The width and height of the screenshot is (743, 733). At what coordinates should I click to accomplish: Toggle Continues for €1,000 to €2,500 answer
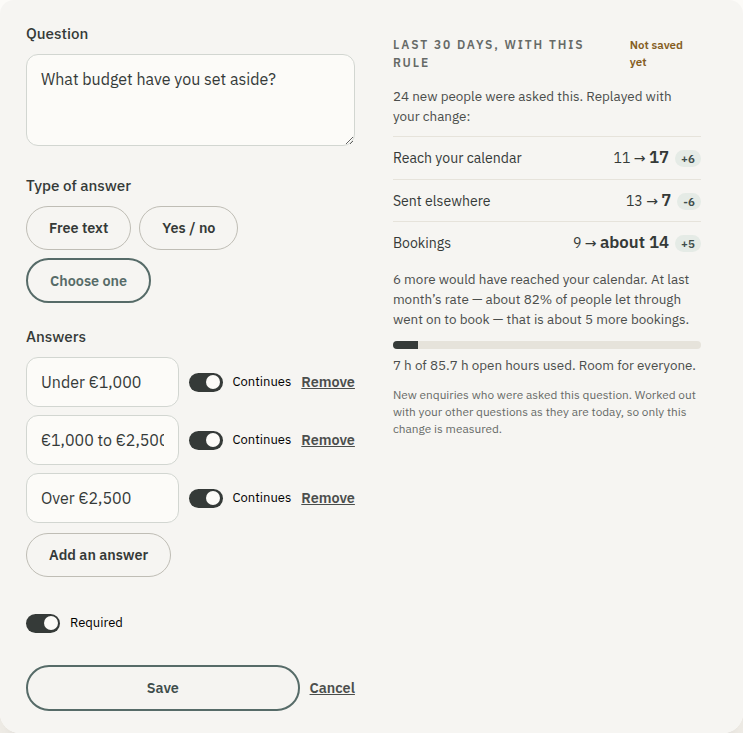(x=206, y=441)
